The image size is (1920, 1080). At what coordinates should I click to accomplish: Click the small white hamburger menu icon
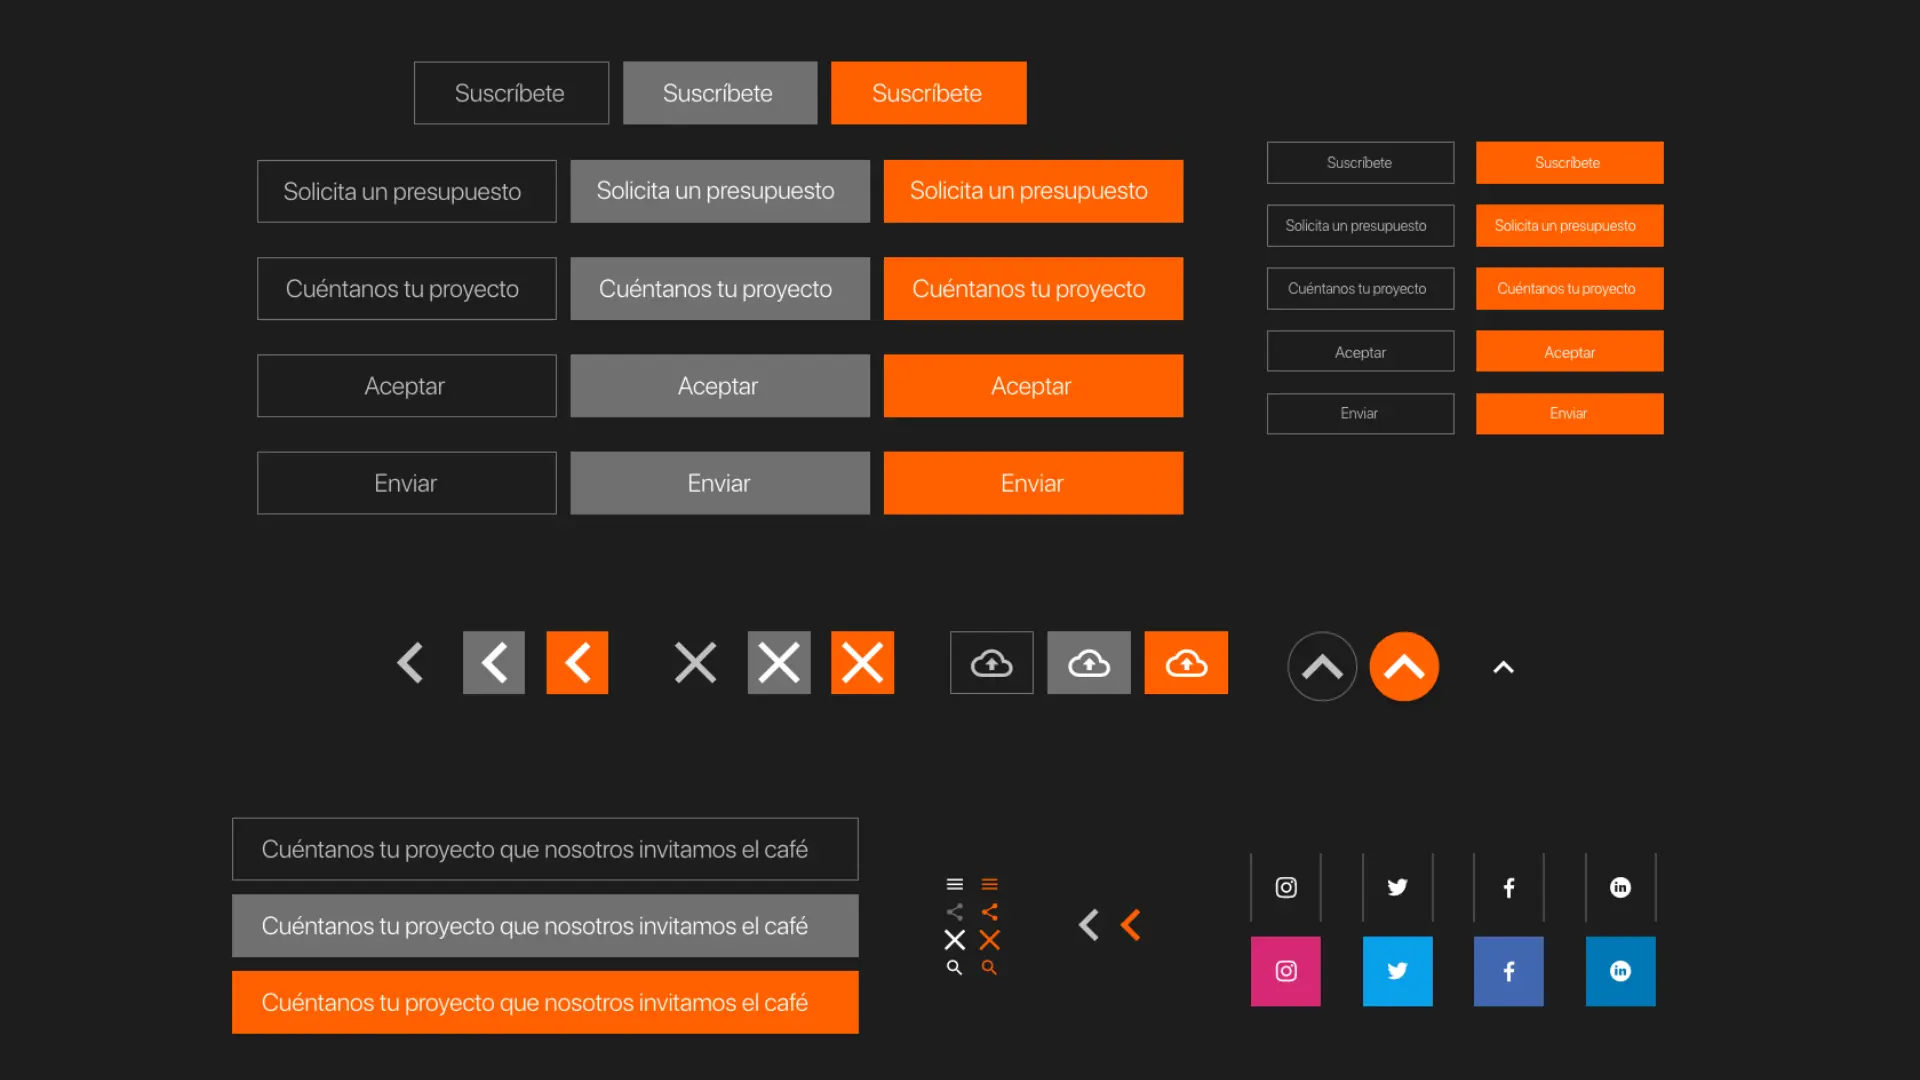pyautogui.click(x=955, y=884)
